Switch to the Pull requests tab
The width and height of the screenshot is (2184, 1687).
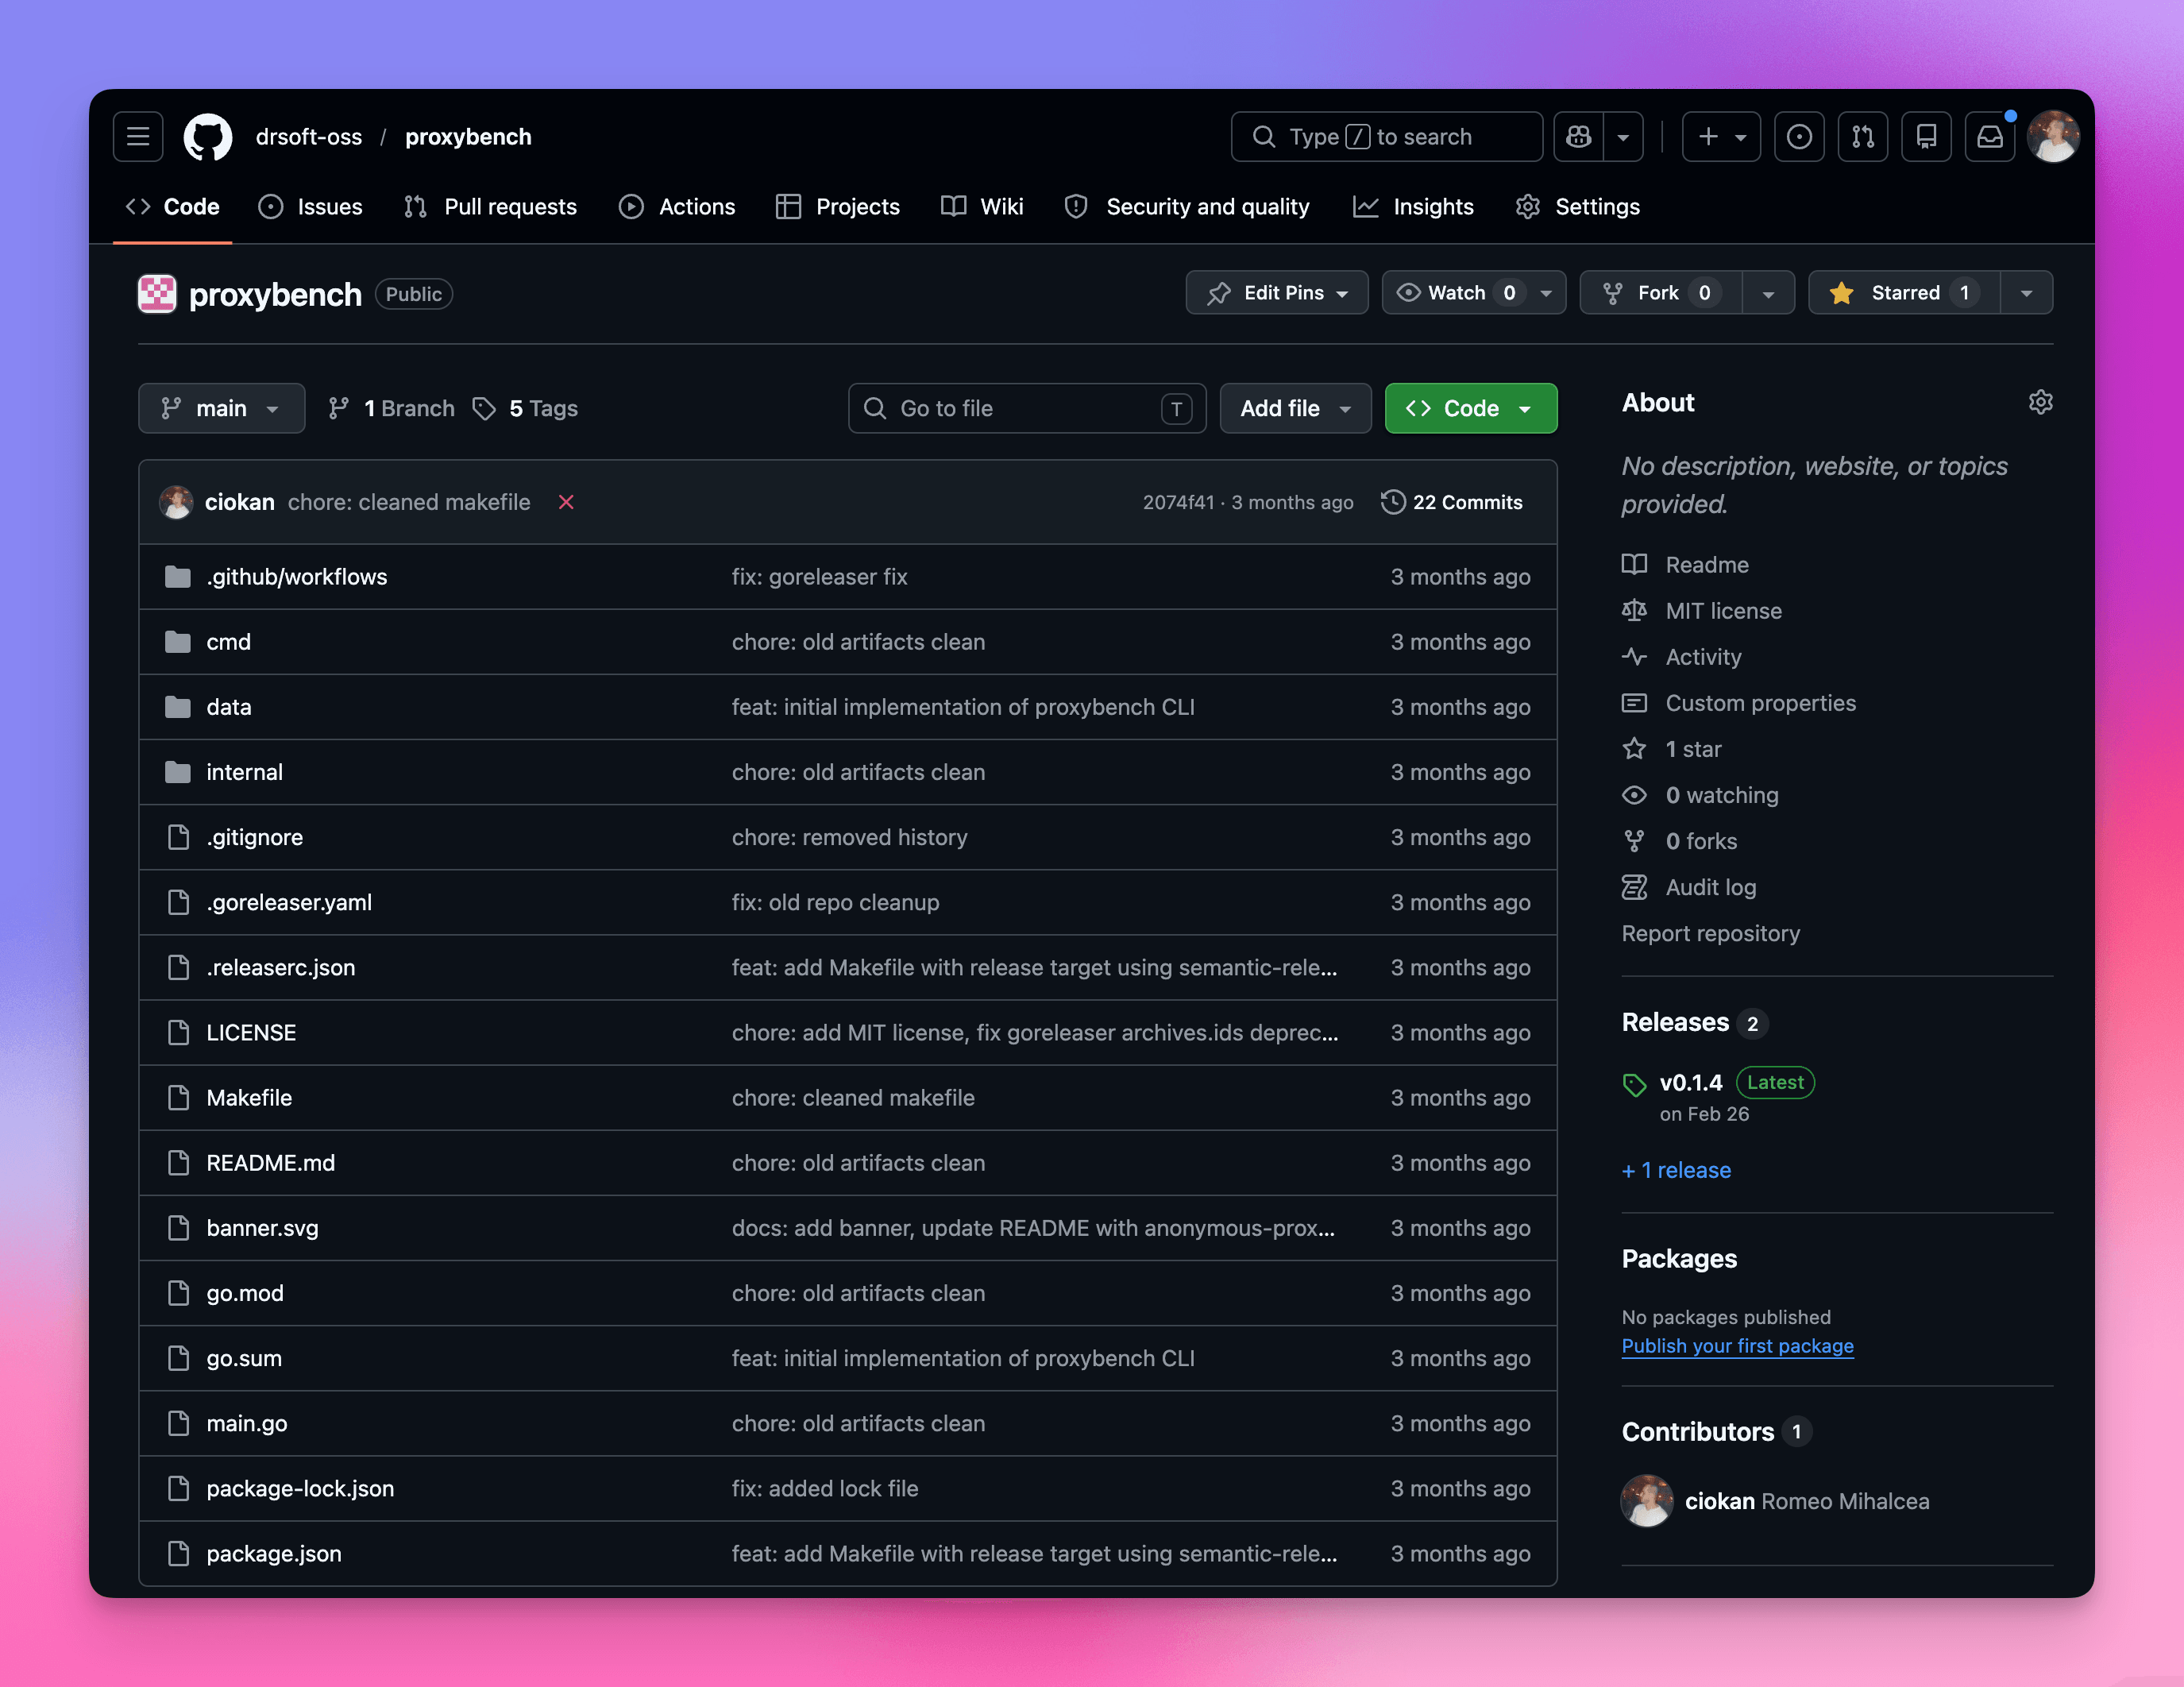click(x=490, y=207)
